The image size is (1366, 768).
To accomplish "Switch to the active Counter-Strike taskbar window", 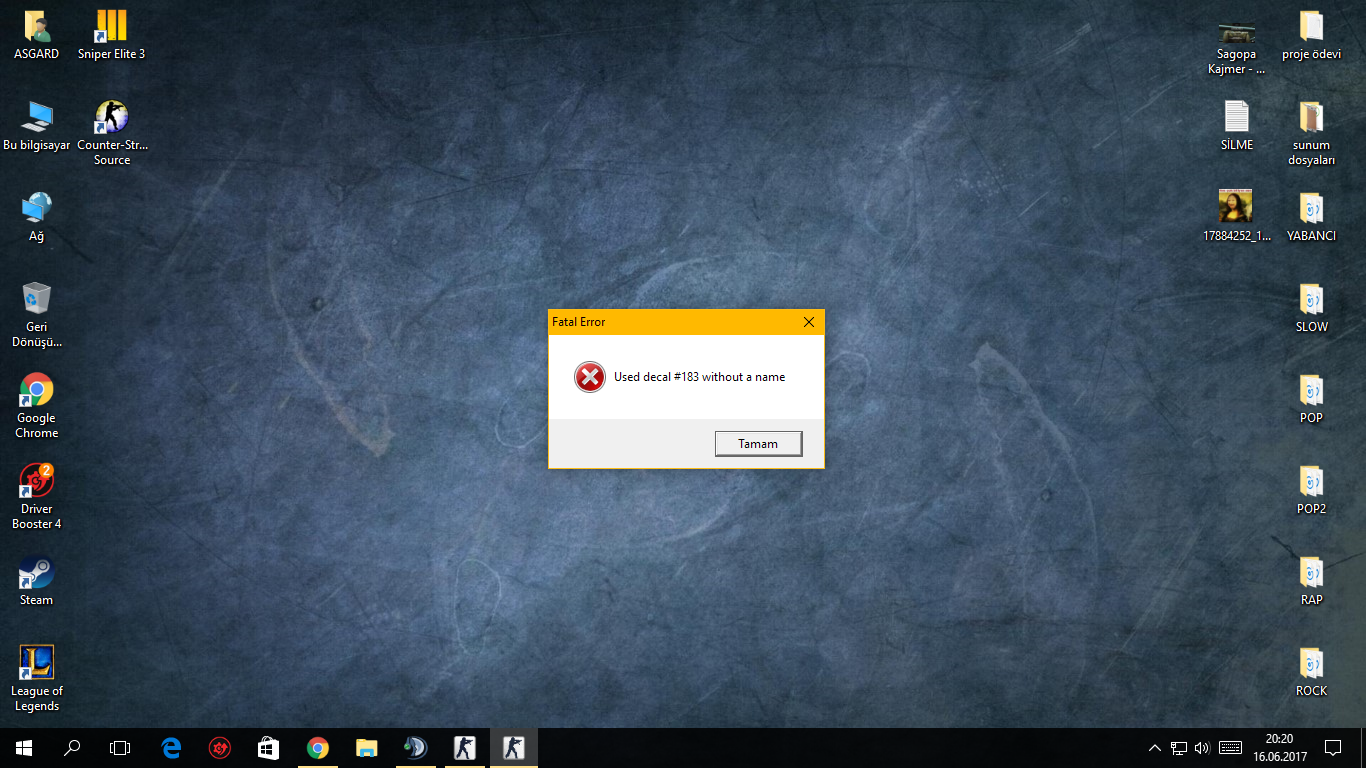I will pyautogui.click(x=514, y=748).
